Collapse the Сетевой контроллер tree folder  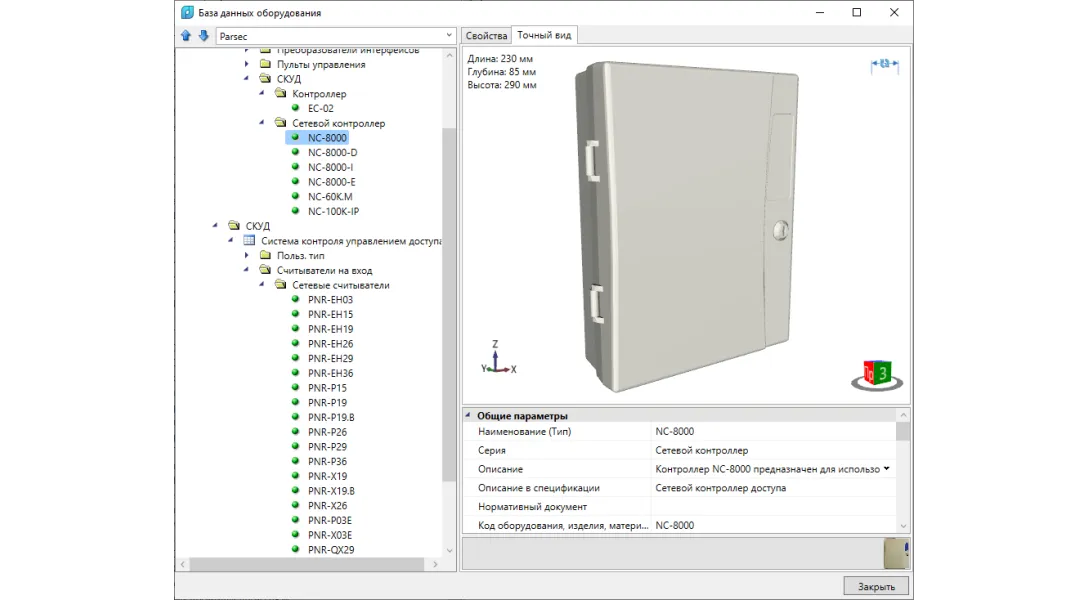point(263,123)
